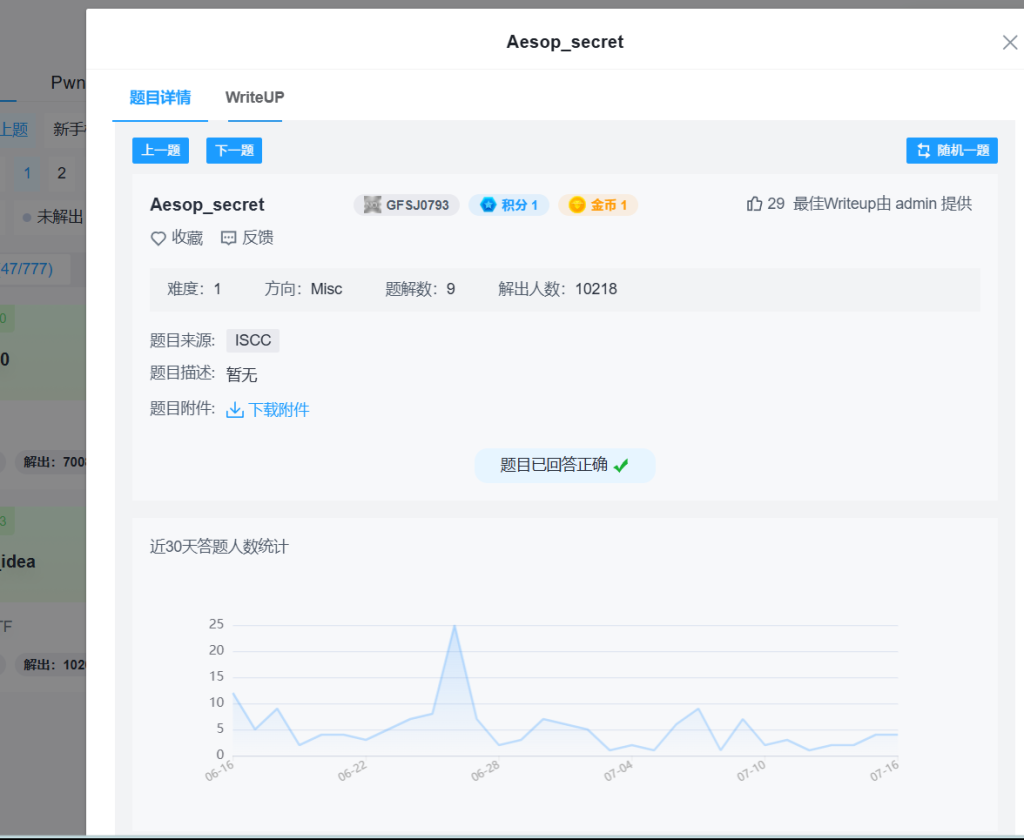Click the green checkmark on 题目已回答正确
Viewport: 1024px width, 840px height.
621,465
